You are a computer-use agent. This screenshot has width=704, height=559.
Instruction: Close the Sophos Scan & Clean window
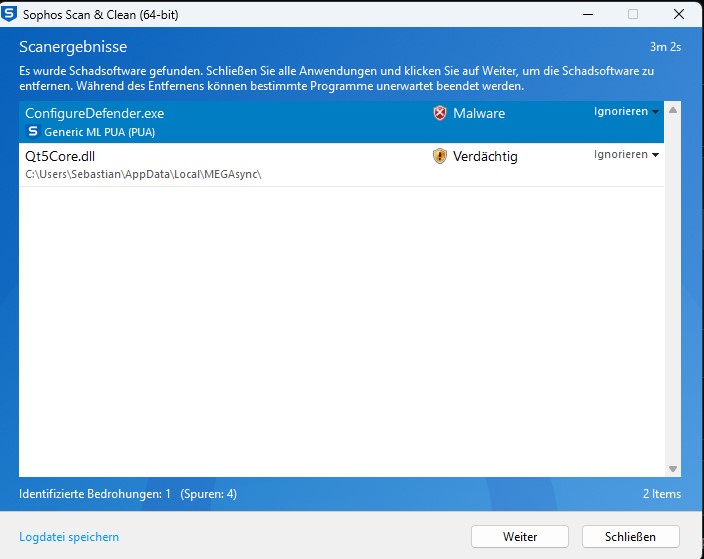679,14
